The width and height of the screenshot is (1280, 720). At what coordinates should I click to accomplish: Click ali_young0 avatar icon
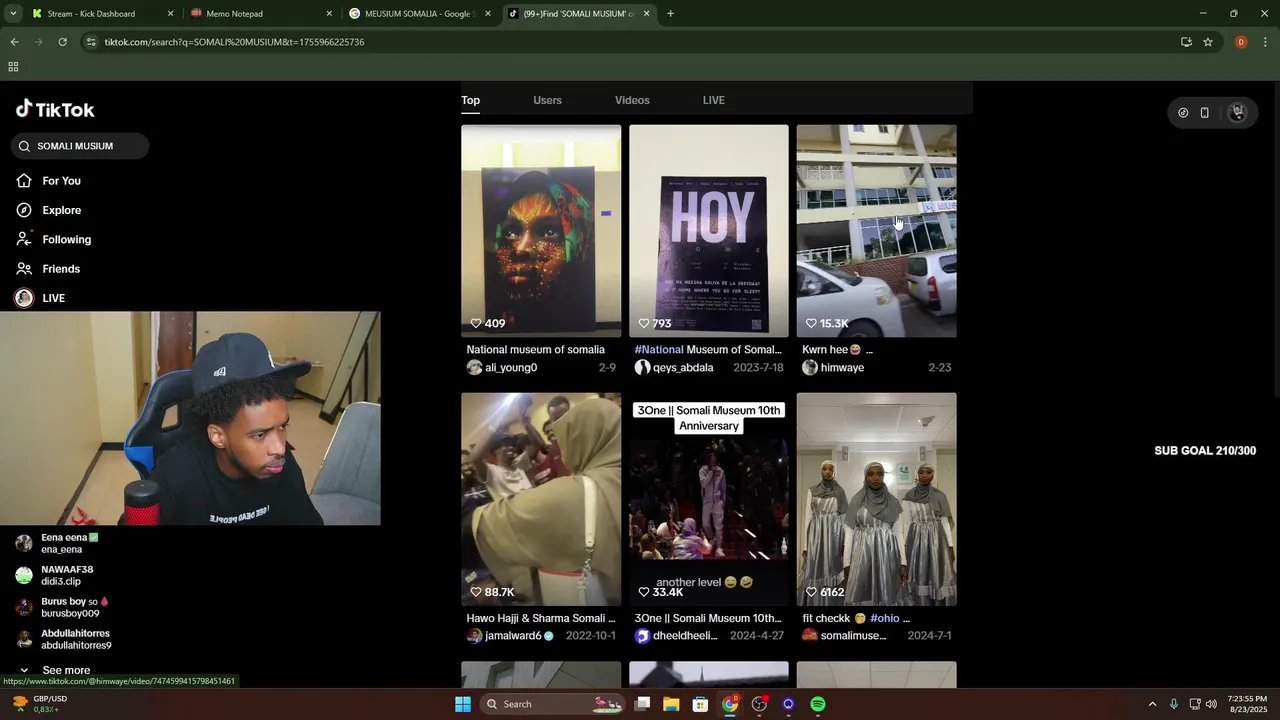pos(474,368)
